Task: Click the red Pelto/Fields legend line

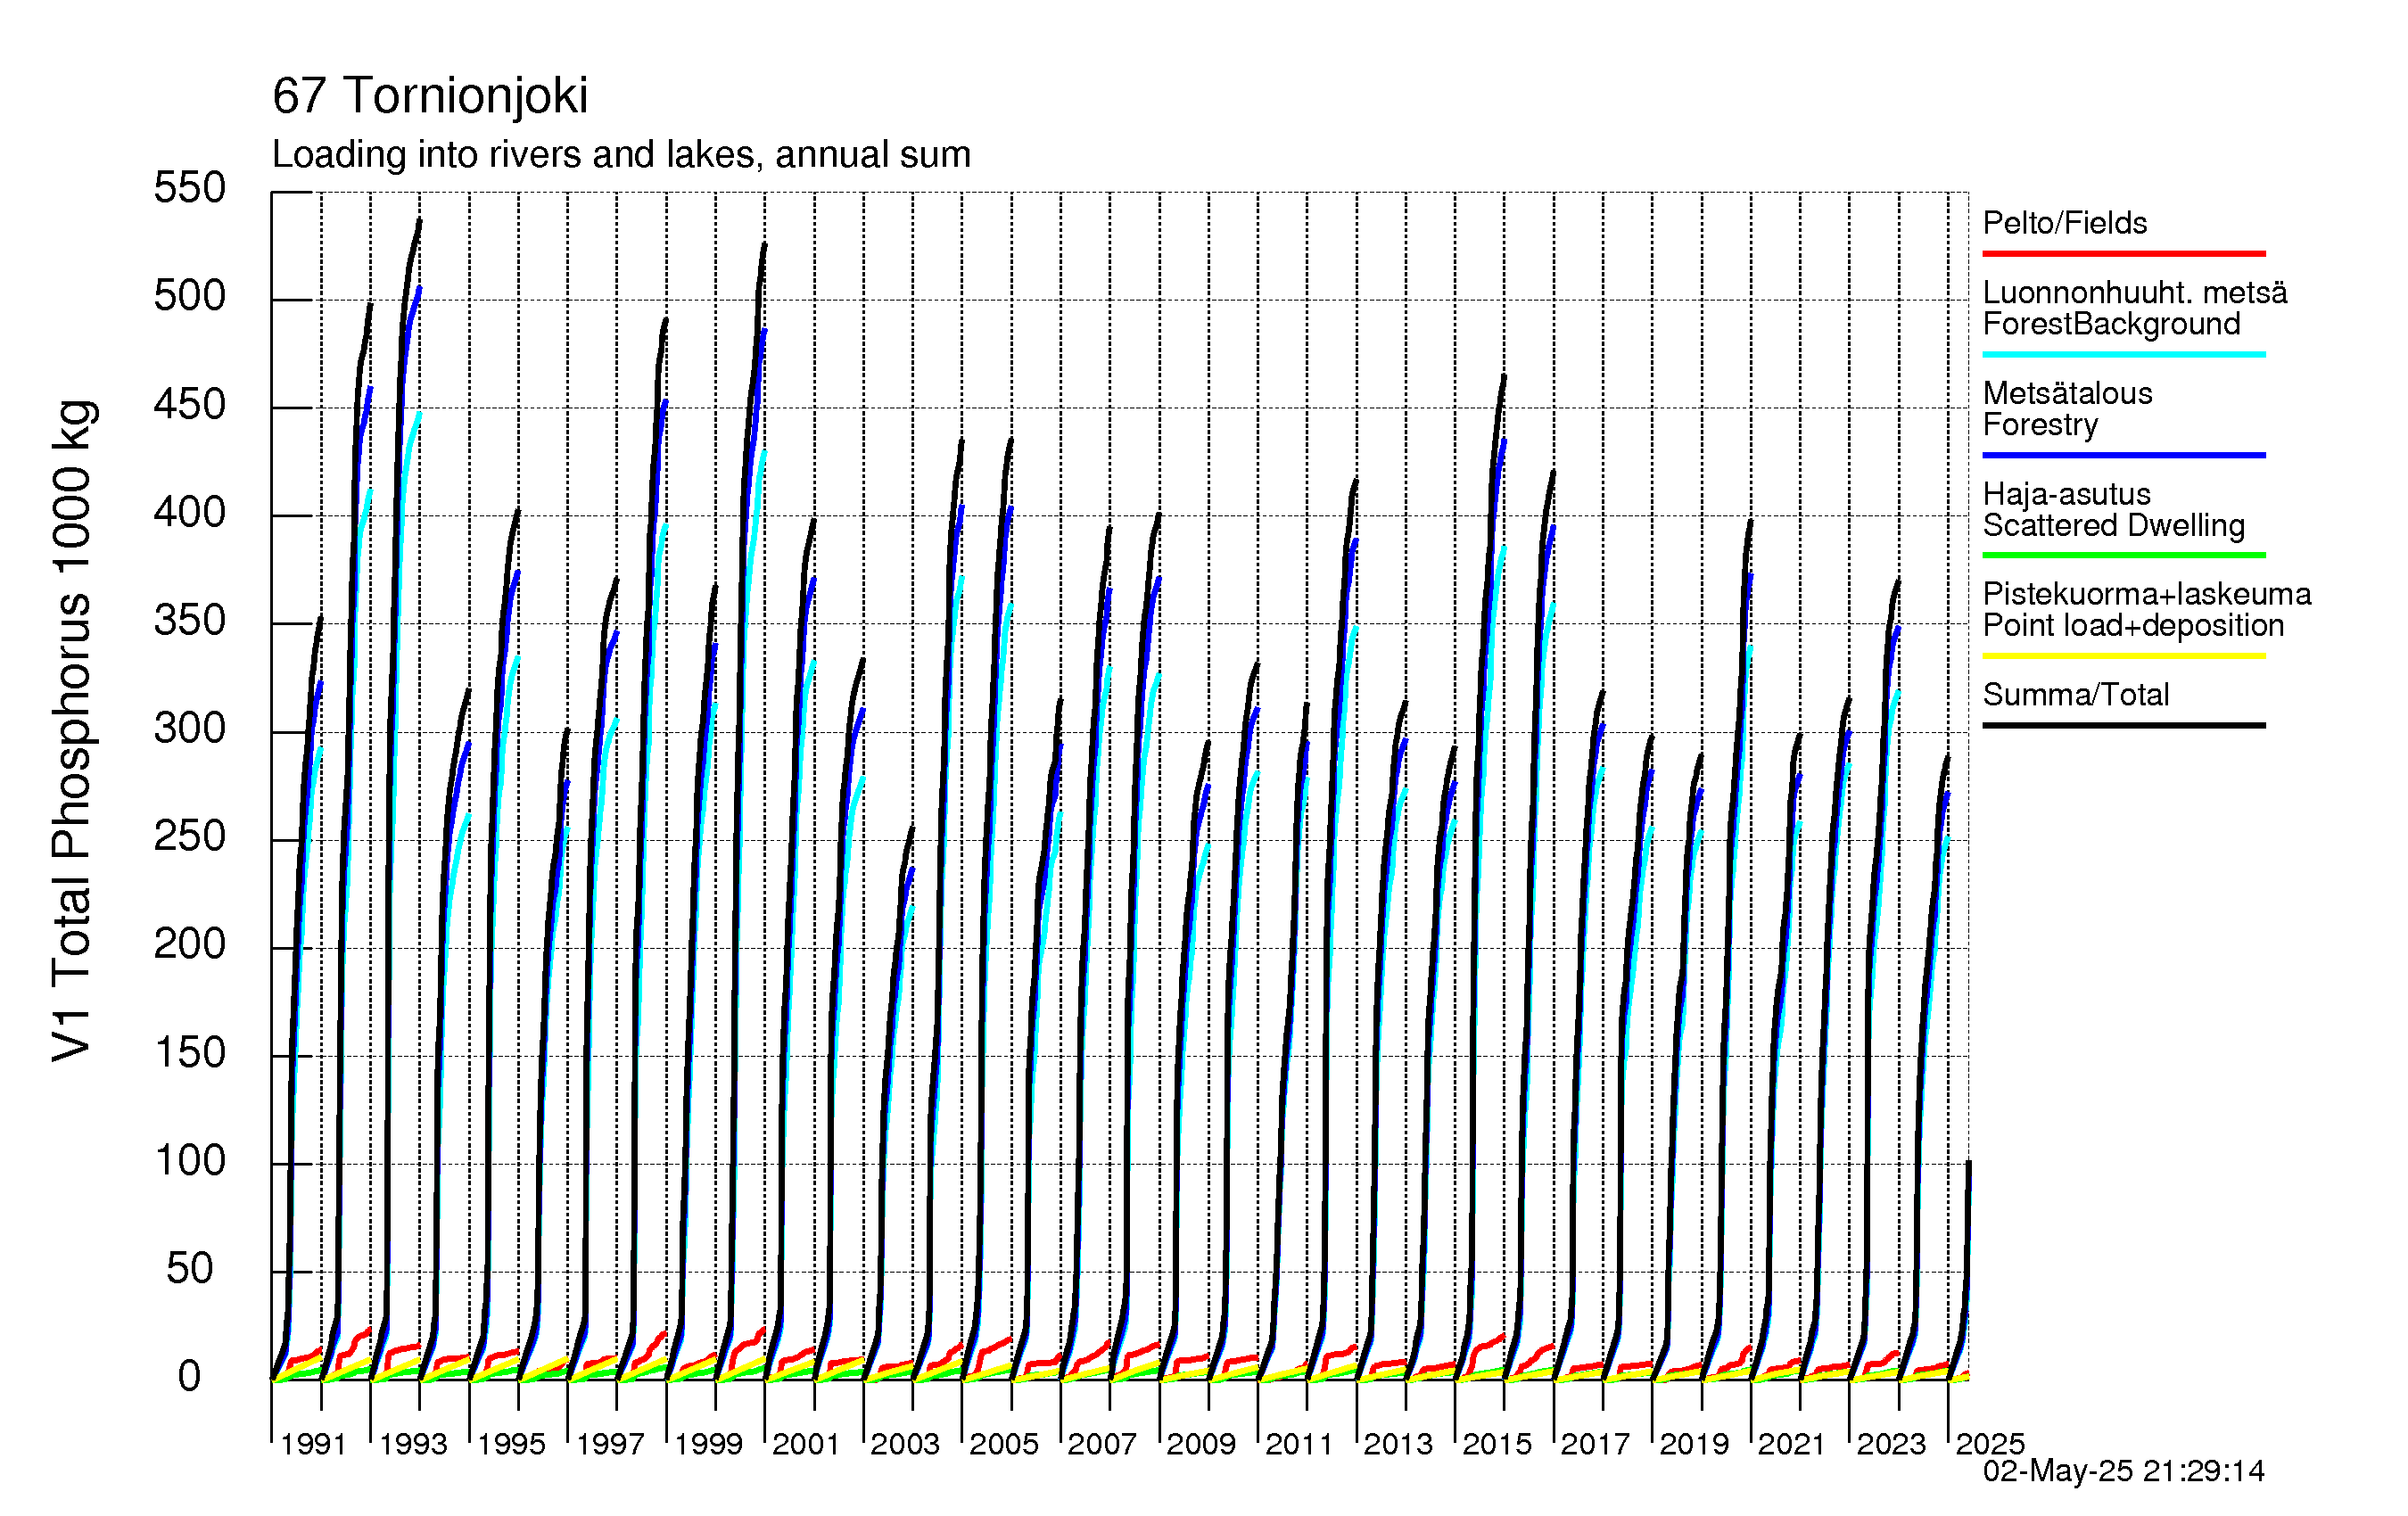Action: coord(2124,254)
